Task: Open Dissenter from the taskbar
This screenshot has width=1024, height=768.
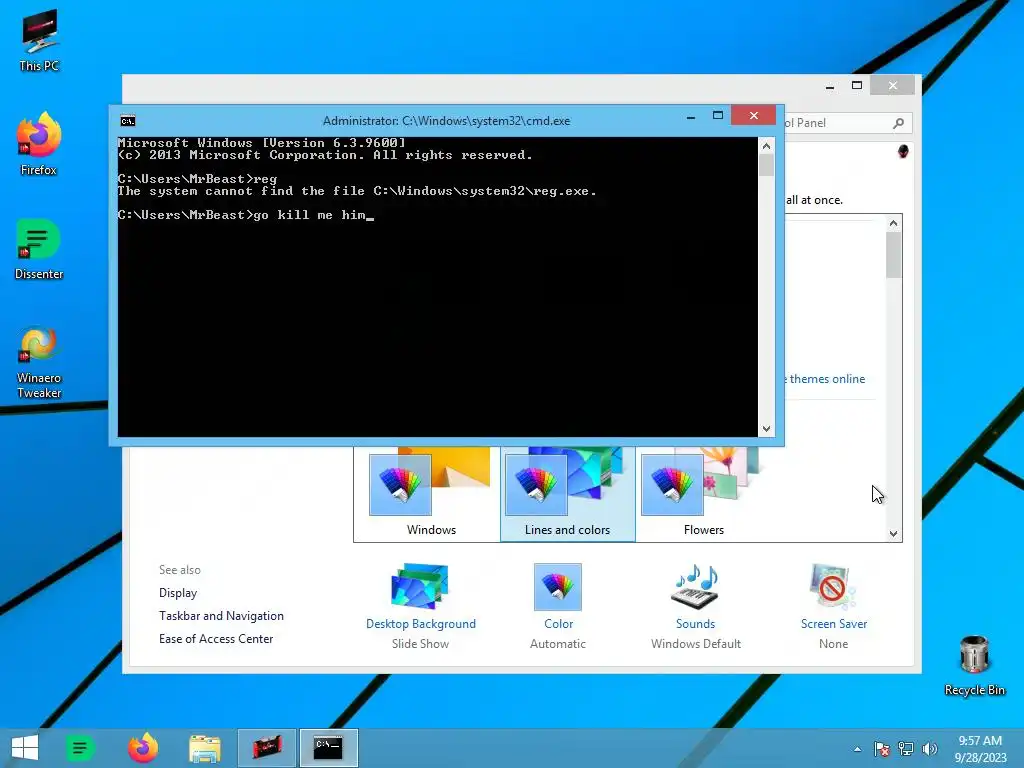Action: coord(80,748)
